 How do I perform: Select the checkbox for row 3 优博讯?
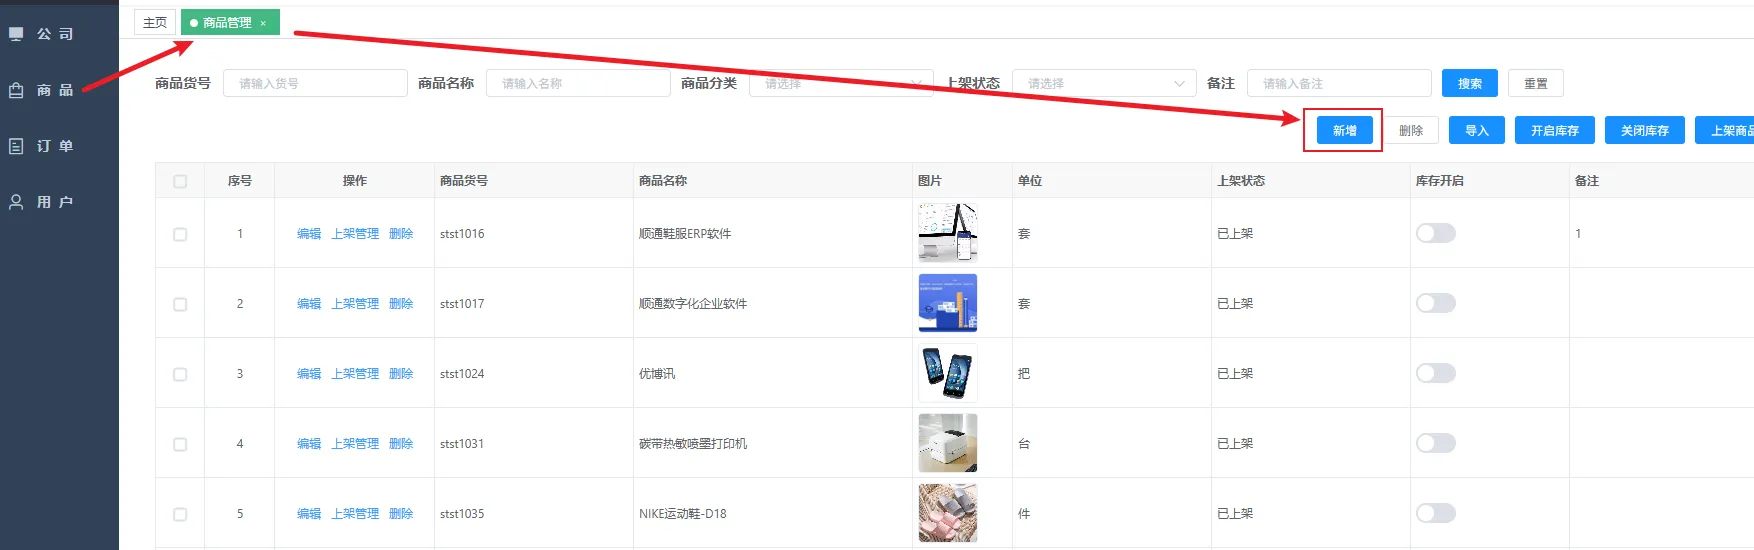[x=180, y=374]
